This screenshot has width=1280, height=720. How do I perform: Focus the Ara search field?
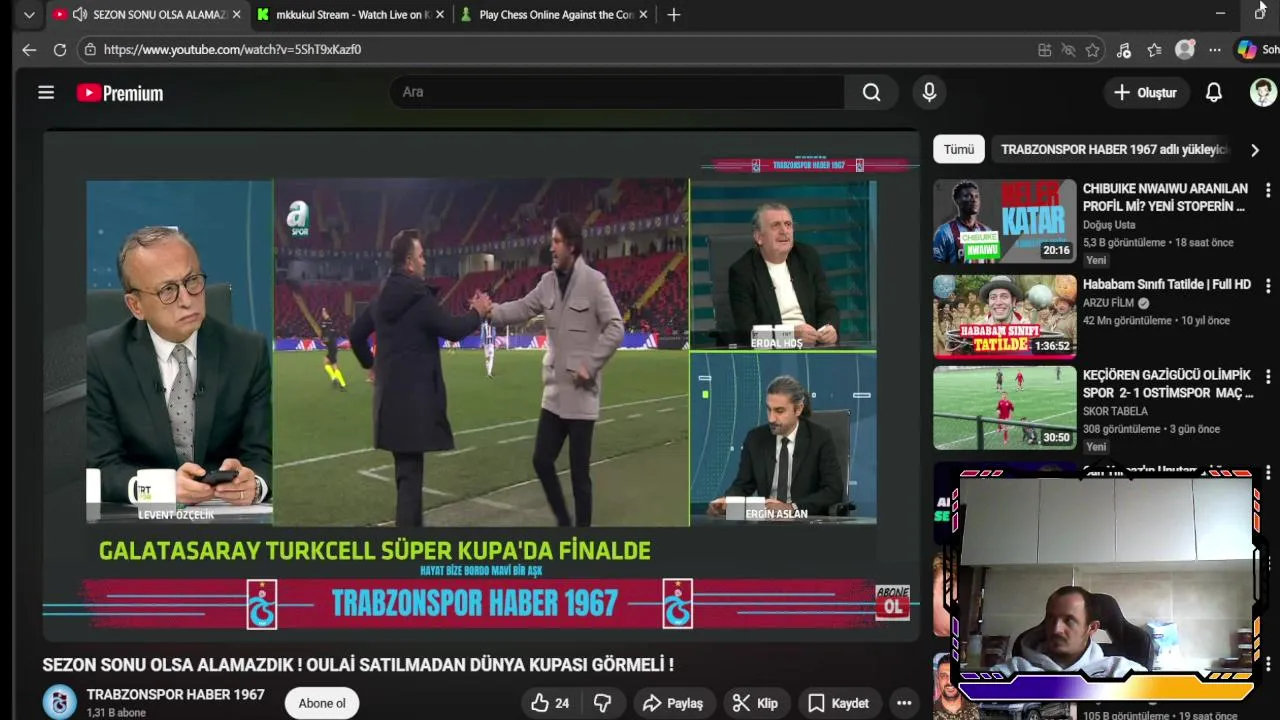(616, 92)
